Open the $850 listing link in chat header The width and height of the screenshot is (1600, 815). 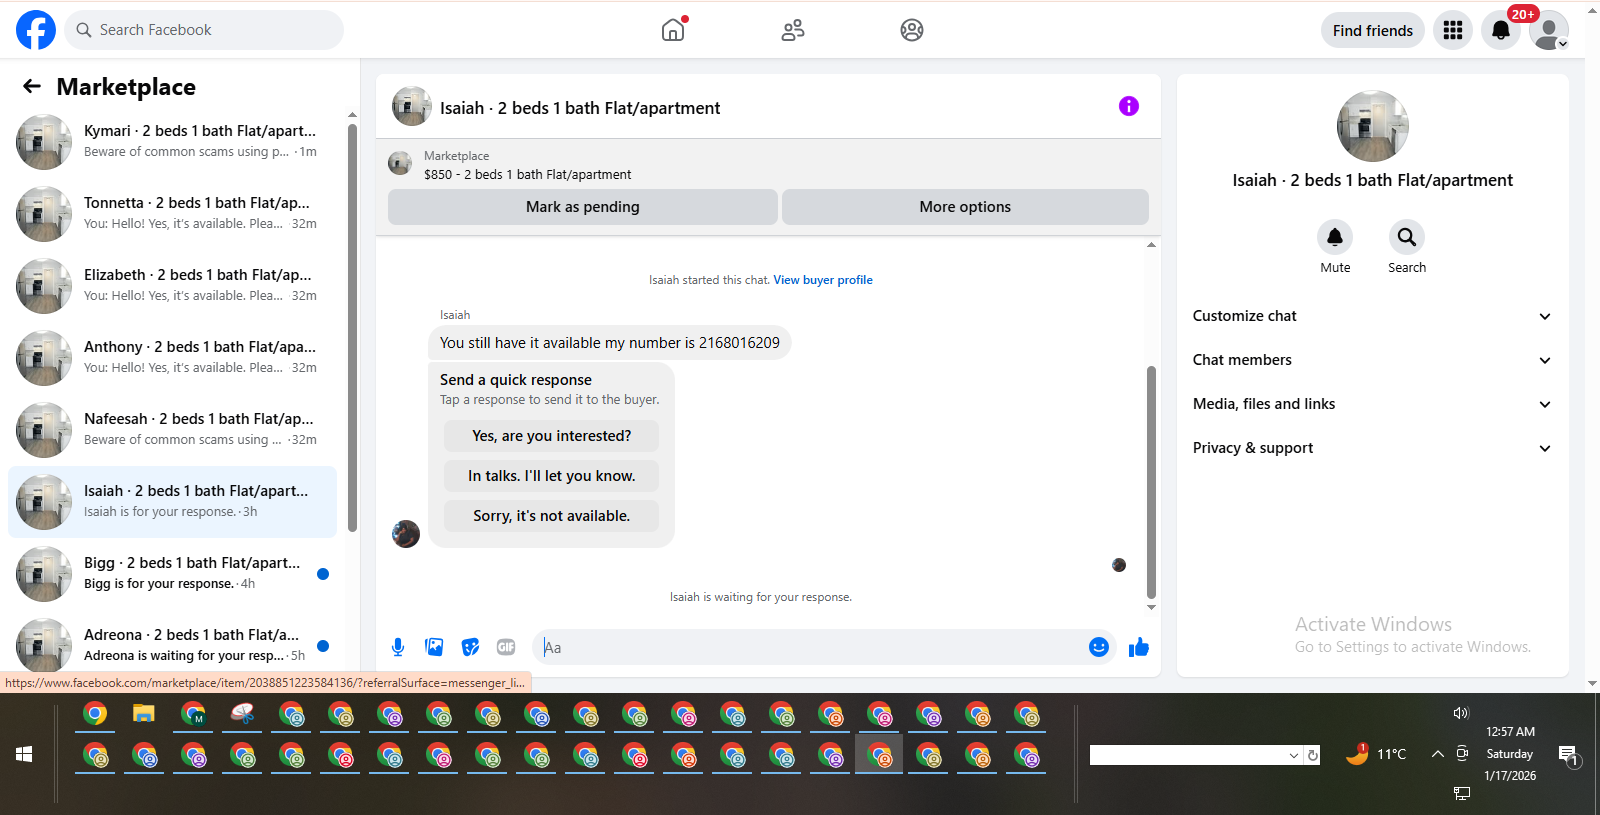[527, 174]
